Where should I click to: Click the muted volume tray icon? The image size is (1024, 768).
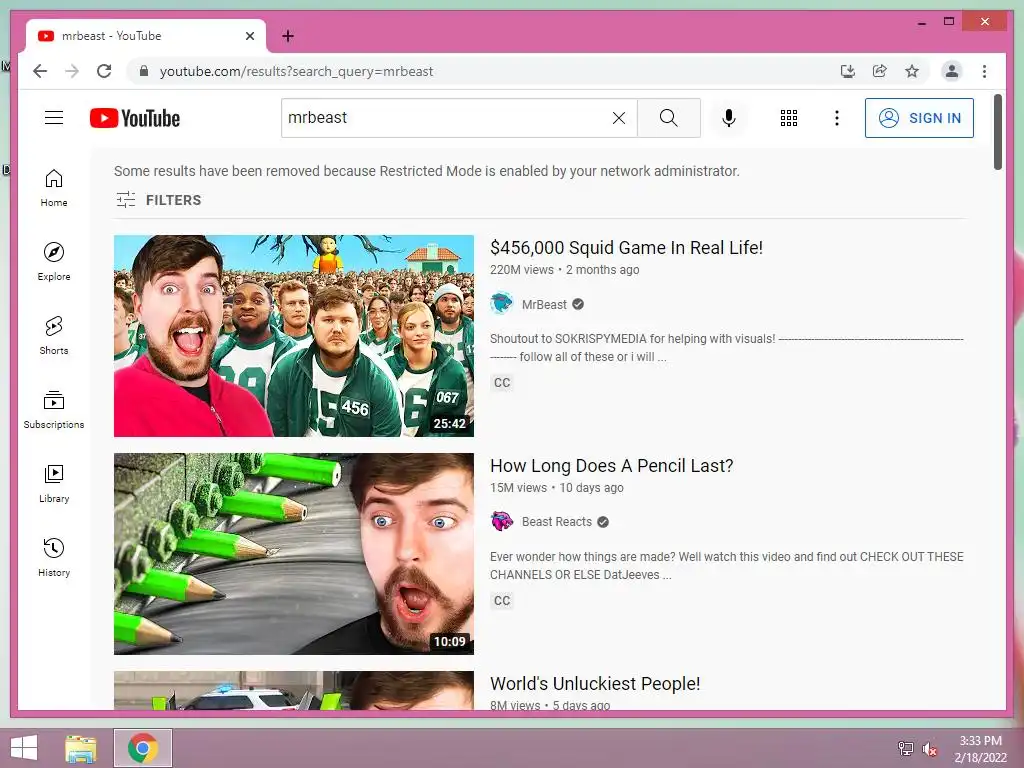point(930,749)
